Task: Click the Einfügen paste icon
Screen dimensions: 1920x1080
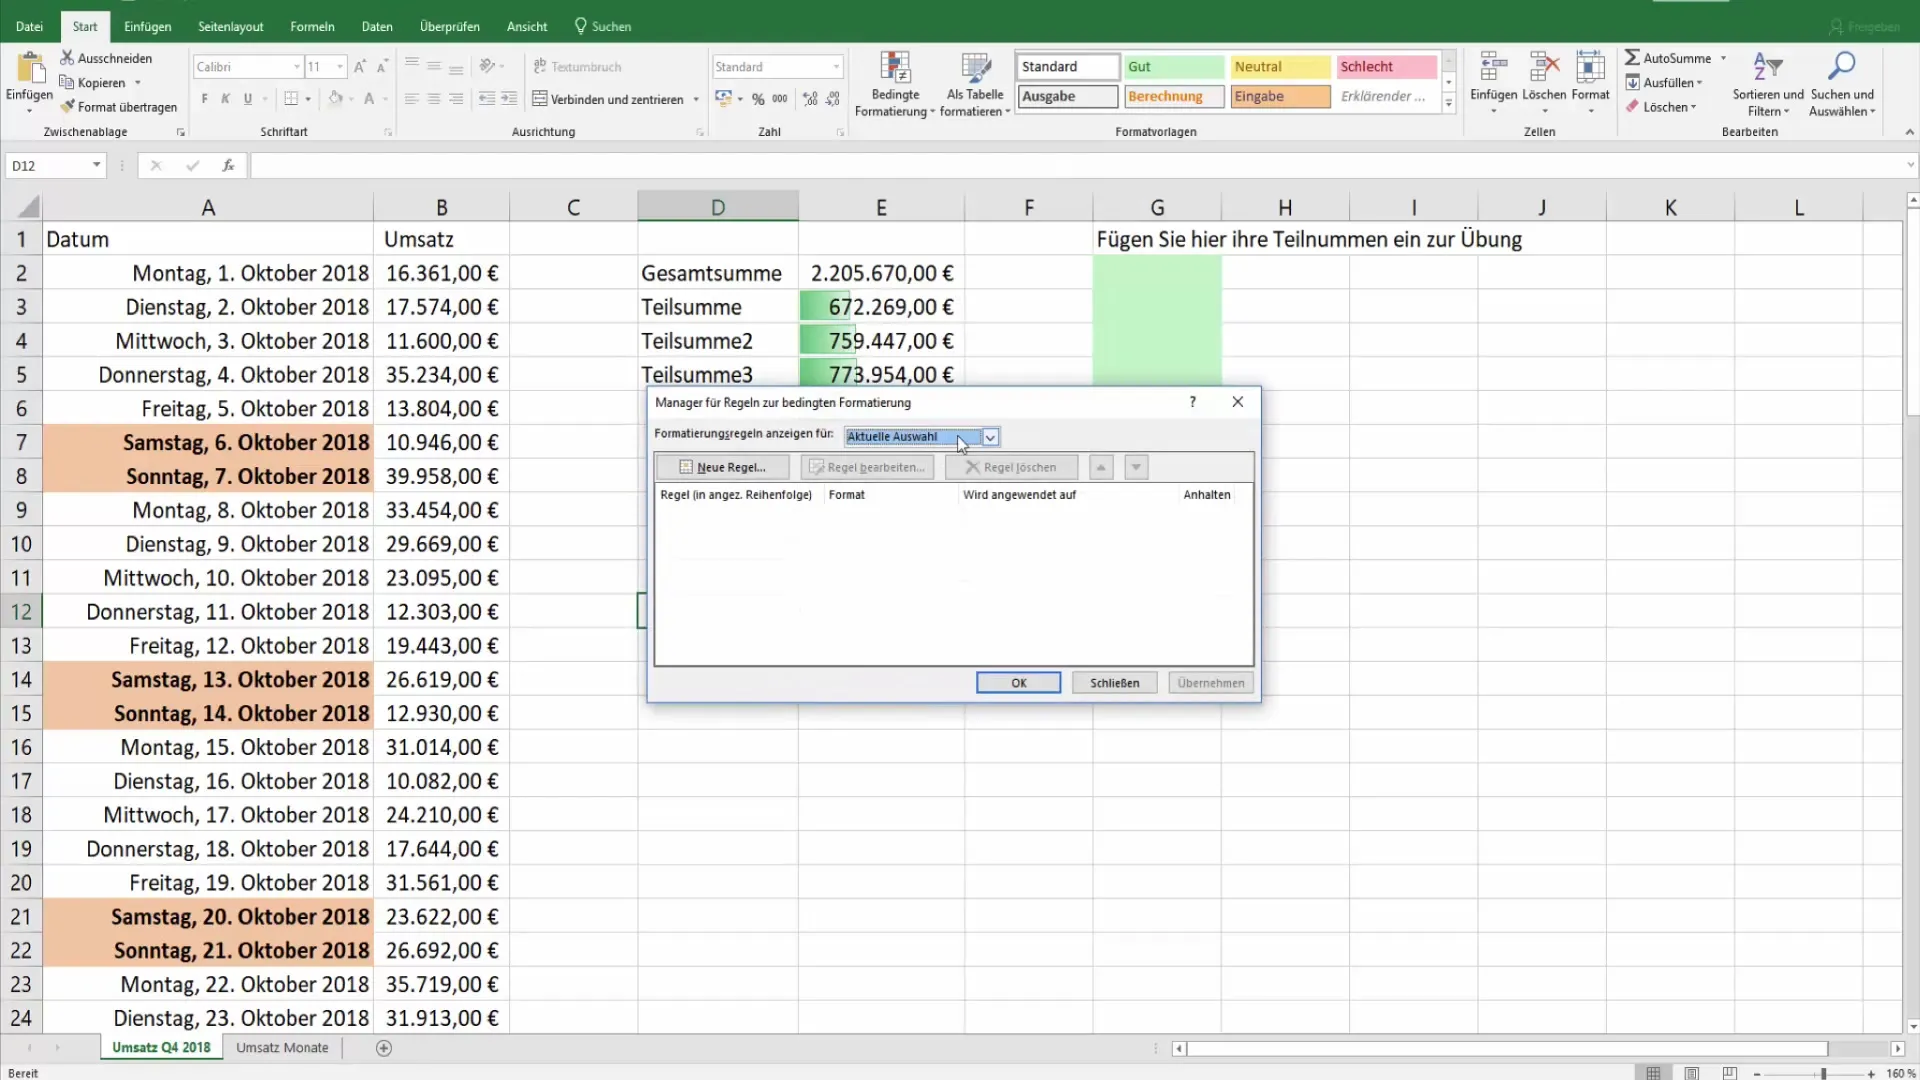Action: pos(29,69)
